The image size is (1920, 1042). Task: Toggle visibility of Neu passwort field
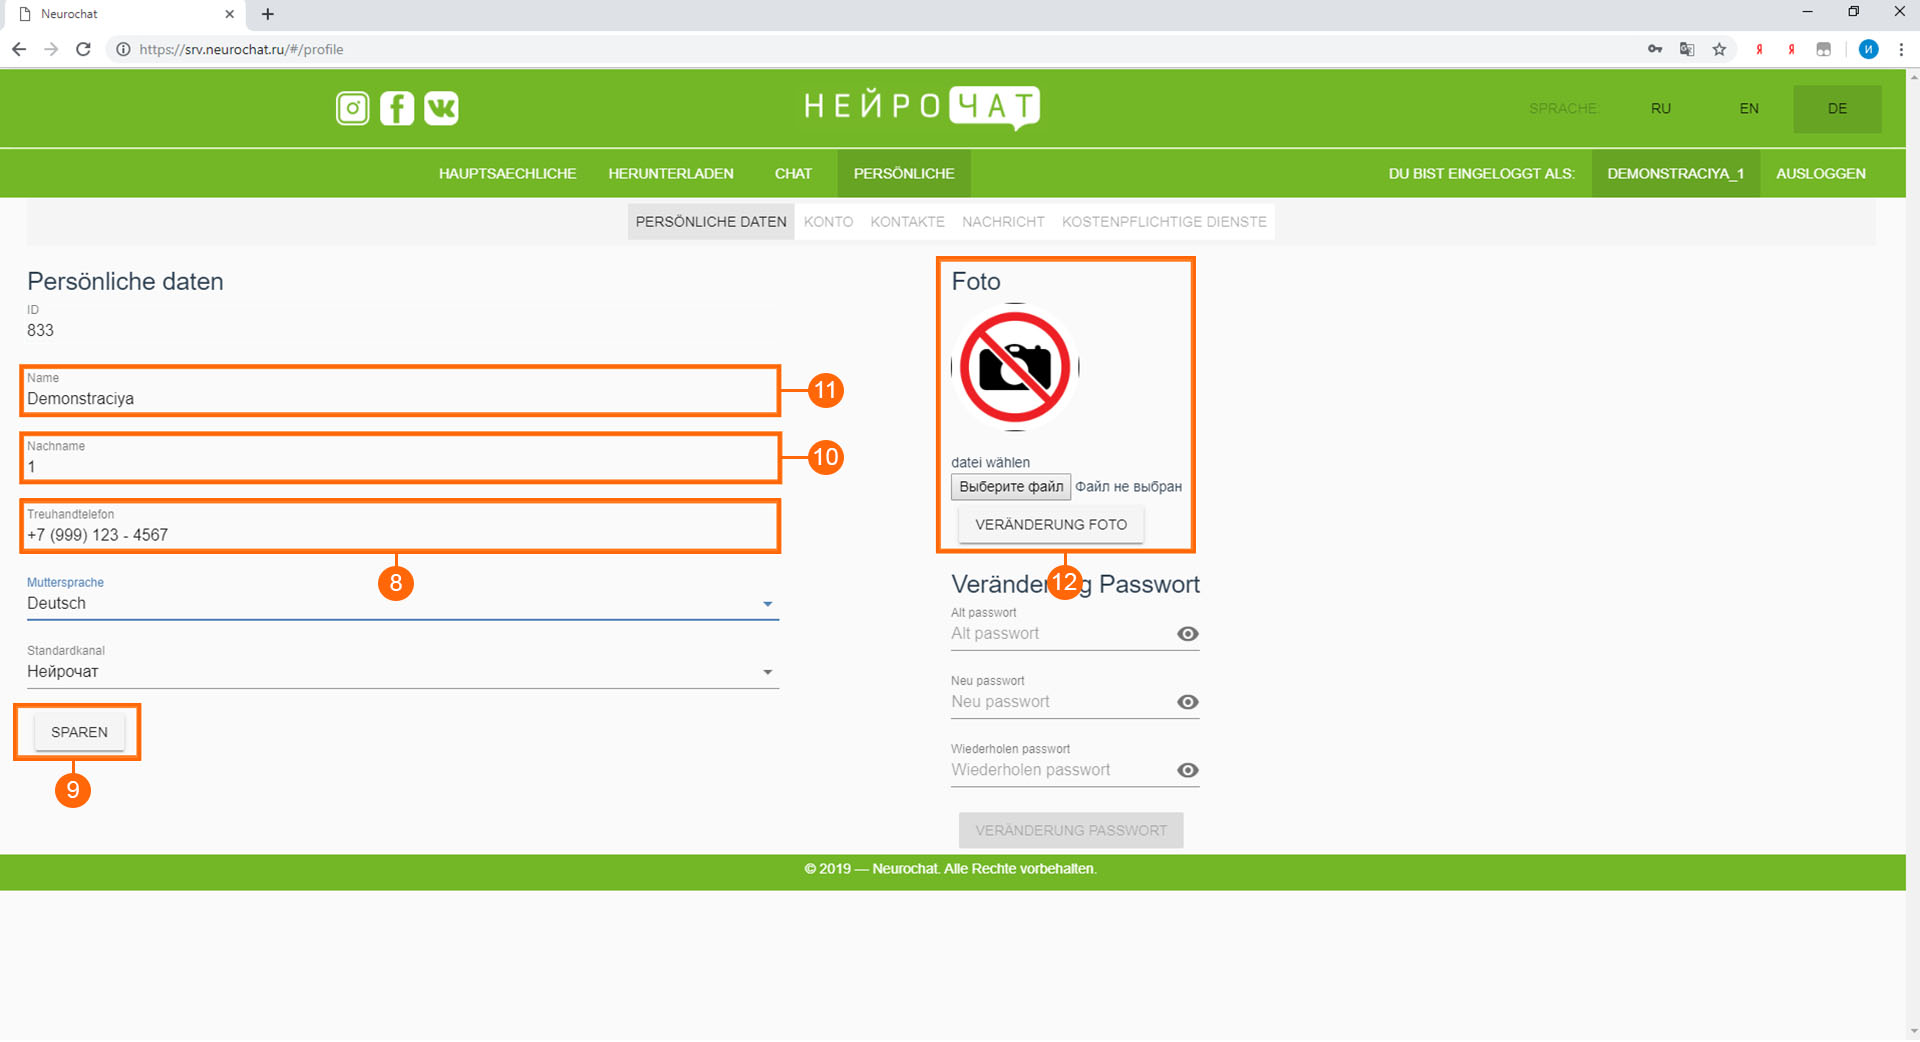(x=1187, y=702)
